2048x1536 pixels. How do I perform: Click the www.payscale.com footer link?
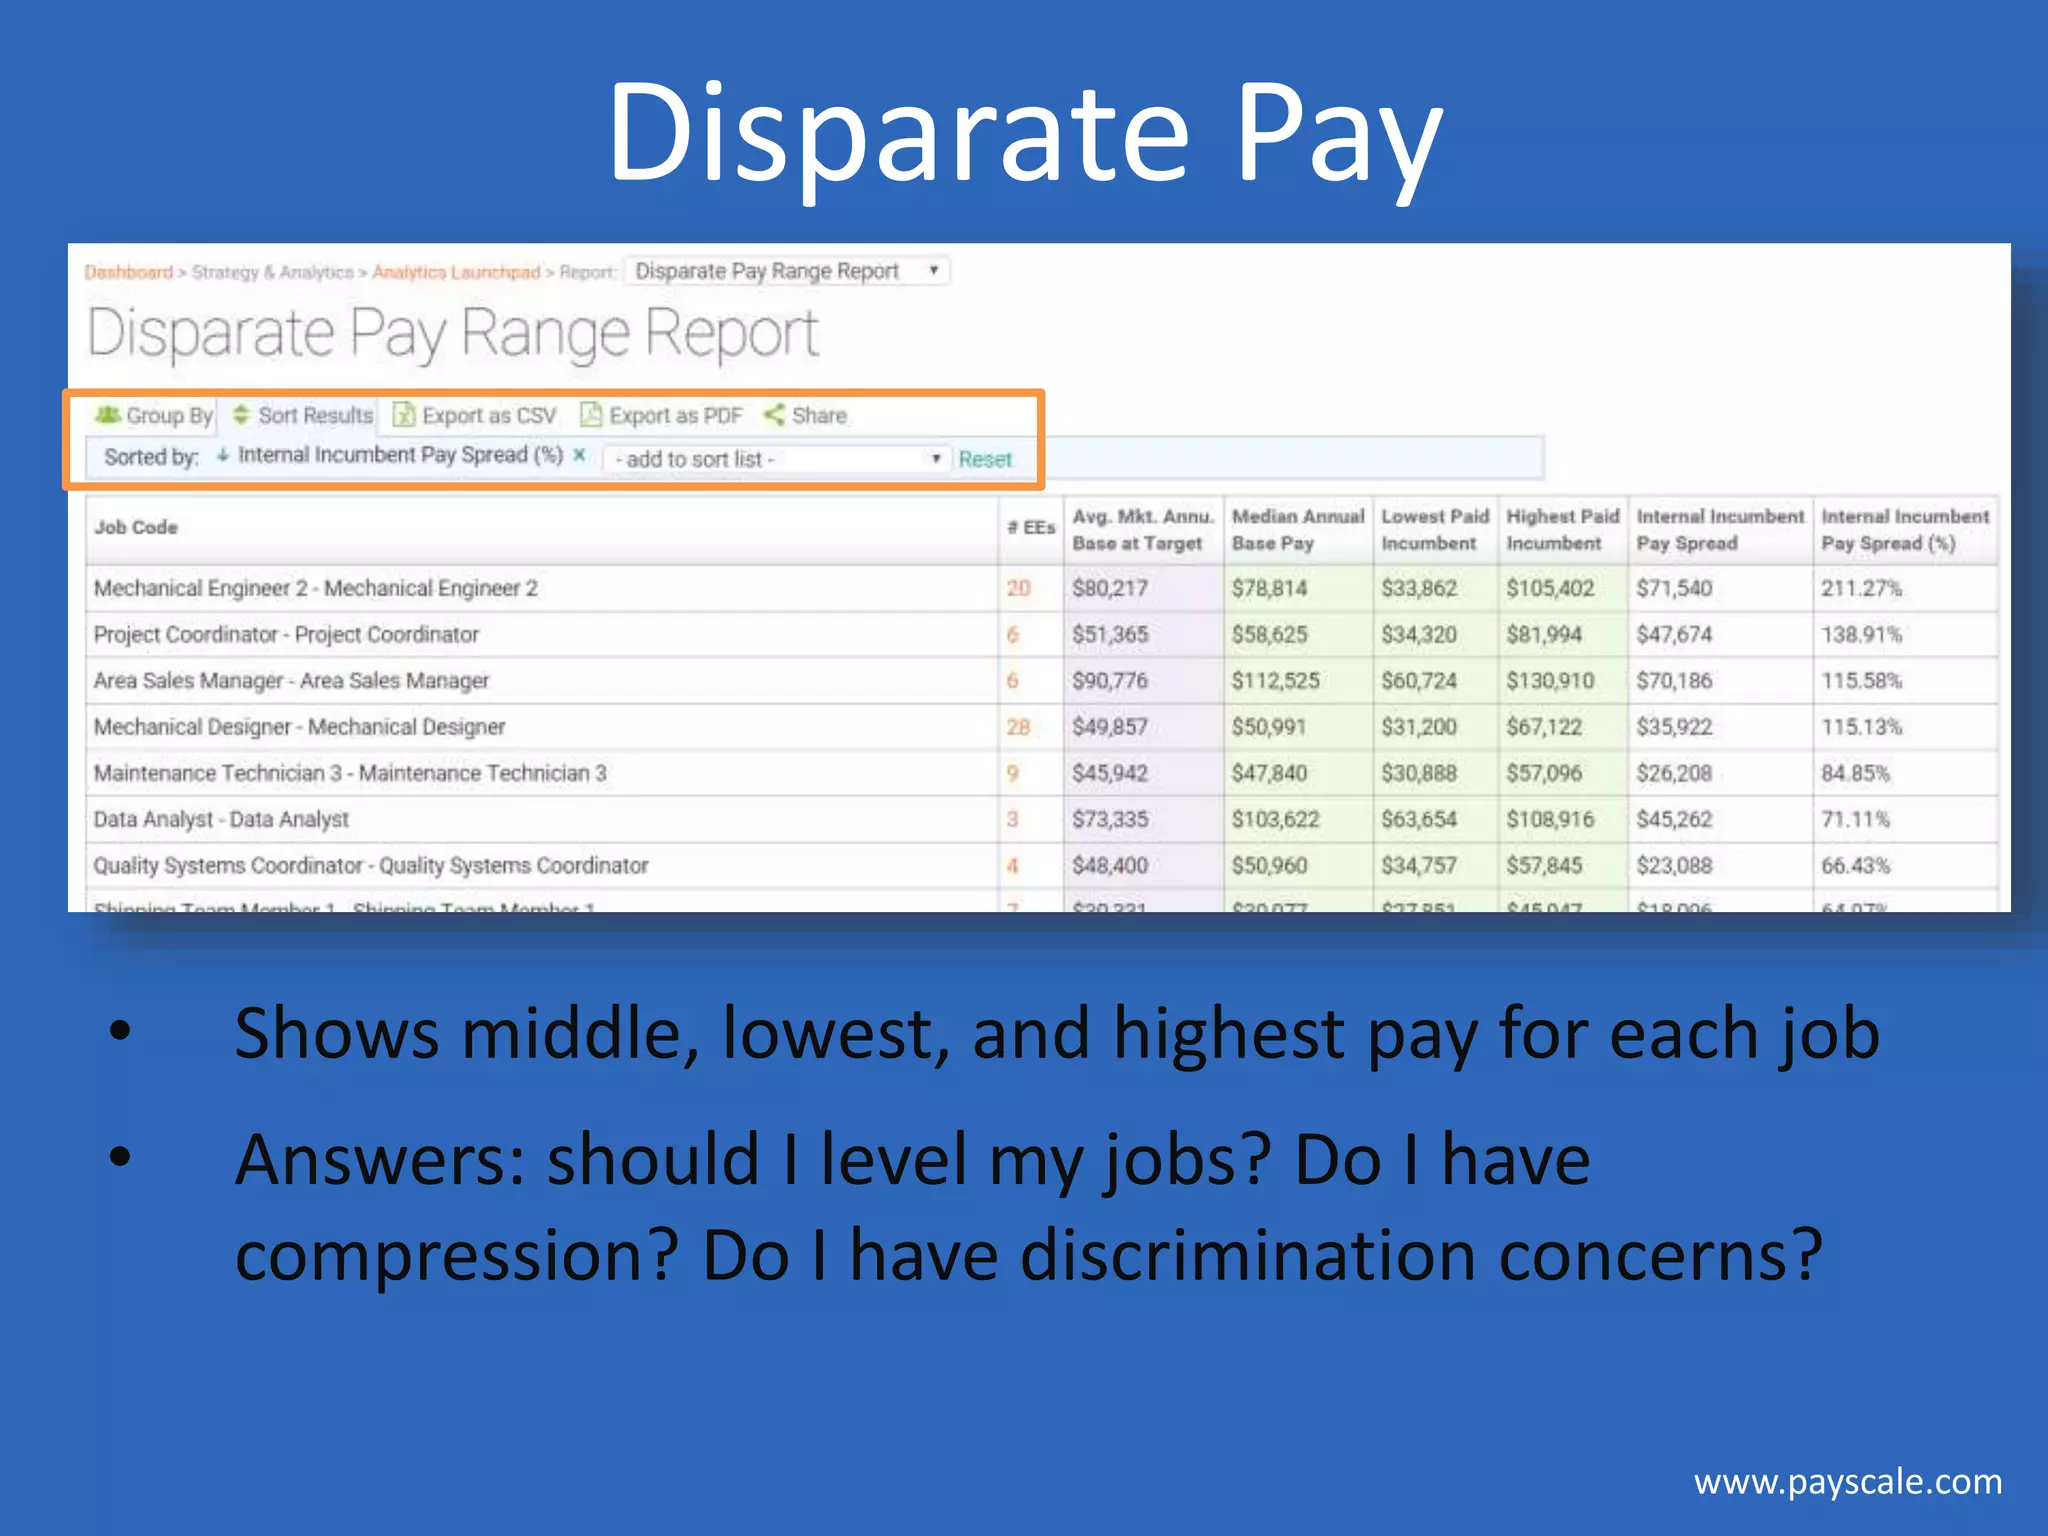pyautogui.click(x=1848, y=1481)
